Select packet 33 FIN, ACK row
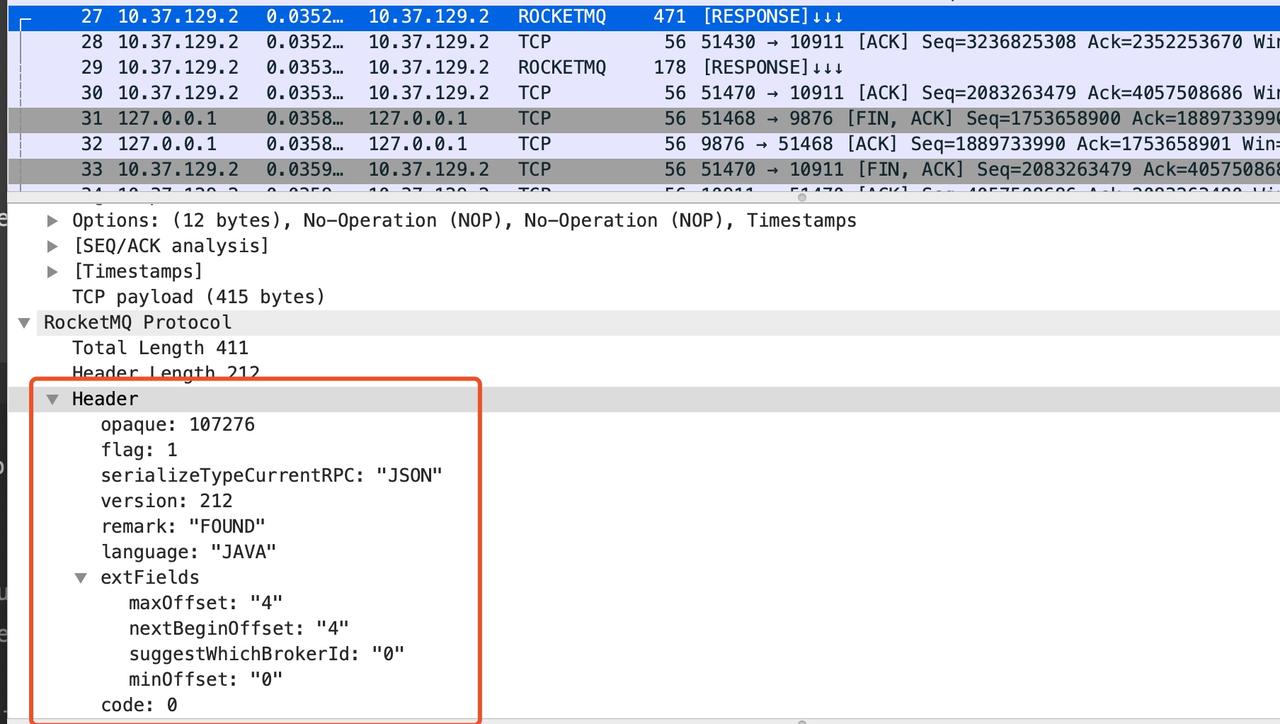 click(644, 169)
